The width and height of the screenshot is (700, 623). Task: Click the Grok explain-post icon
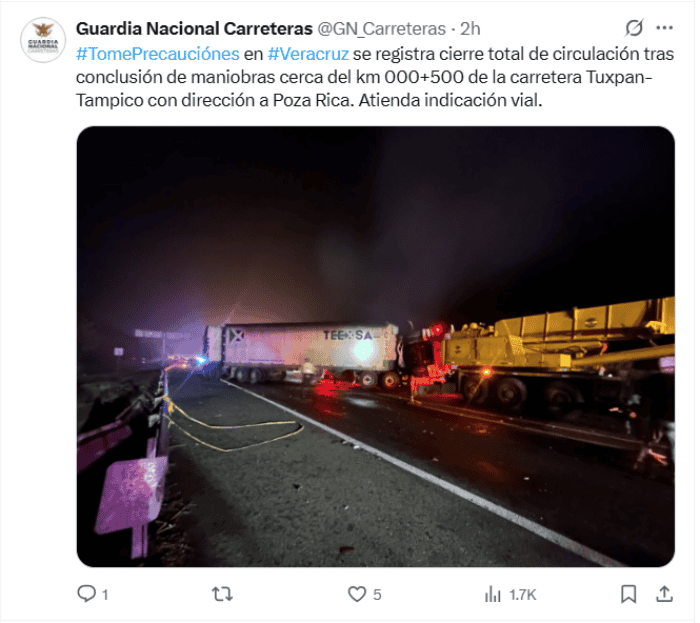point(634,28)
